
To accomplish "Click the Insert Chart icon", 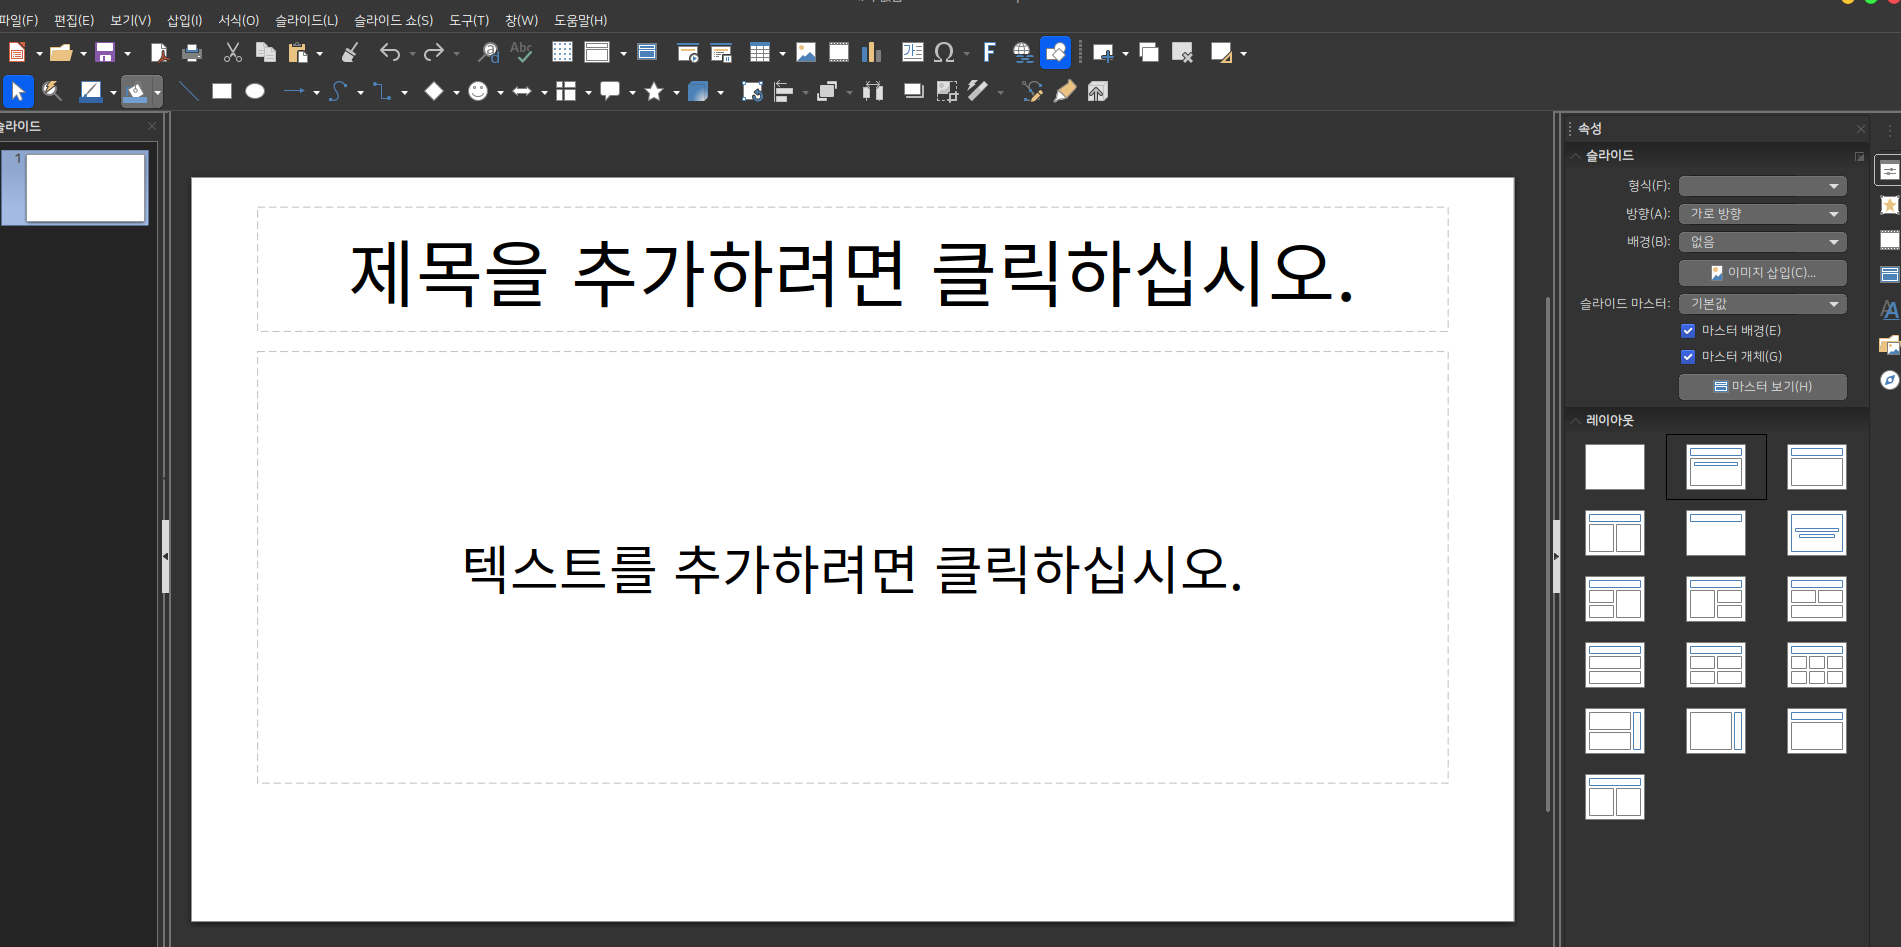I will tap(872, 53).
